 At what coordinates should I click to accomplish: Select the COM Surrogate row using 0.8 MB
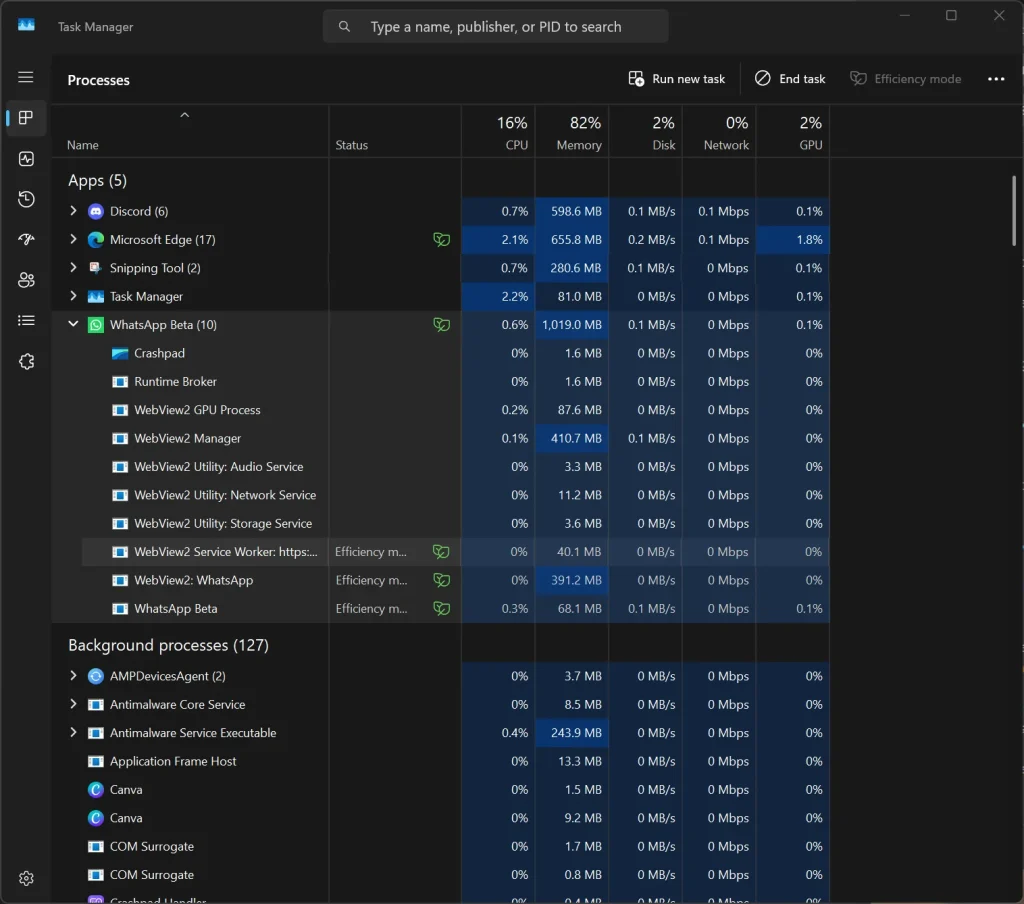440,875
